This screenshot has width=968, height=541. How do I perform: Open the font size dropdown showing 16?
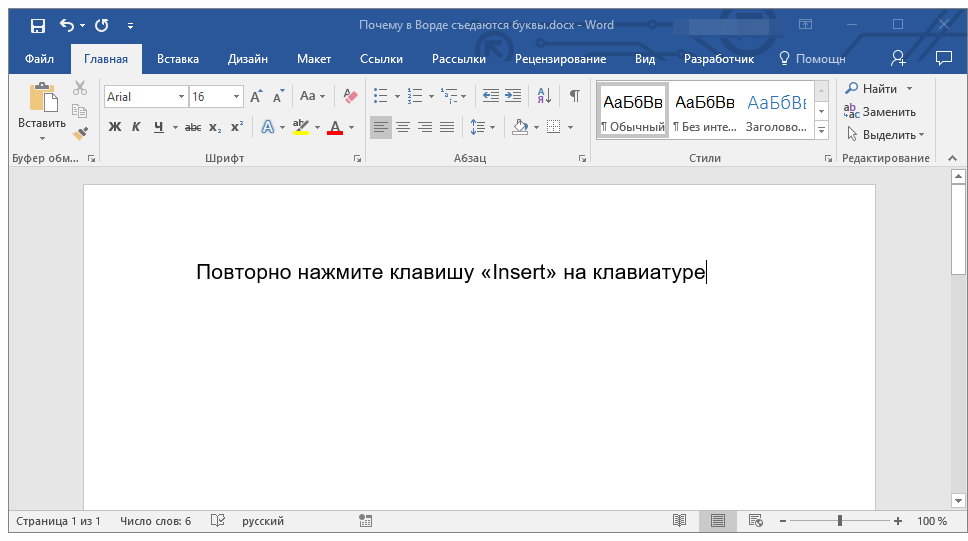point(237,97)
